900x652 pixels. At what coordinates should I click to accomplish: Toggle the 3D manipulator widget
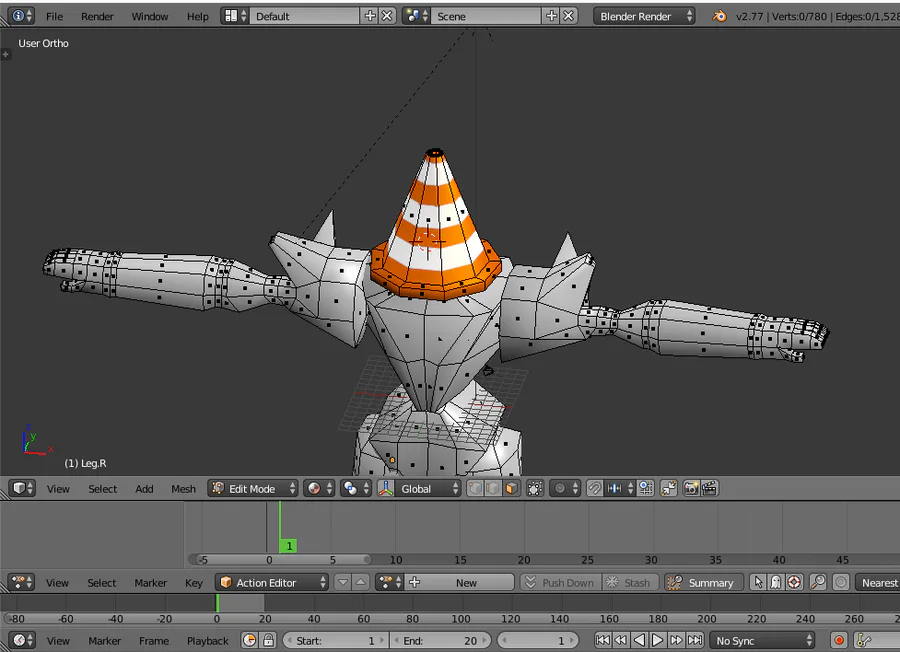pos(386,488)
